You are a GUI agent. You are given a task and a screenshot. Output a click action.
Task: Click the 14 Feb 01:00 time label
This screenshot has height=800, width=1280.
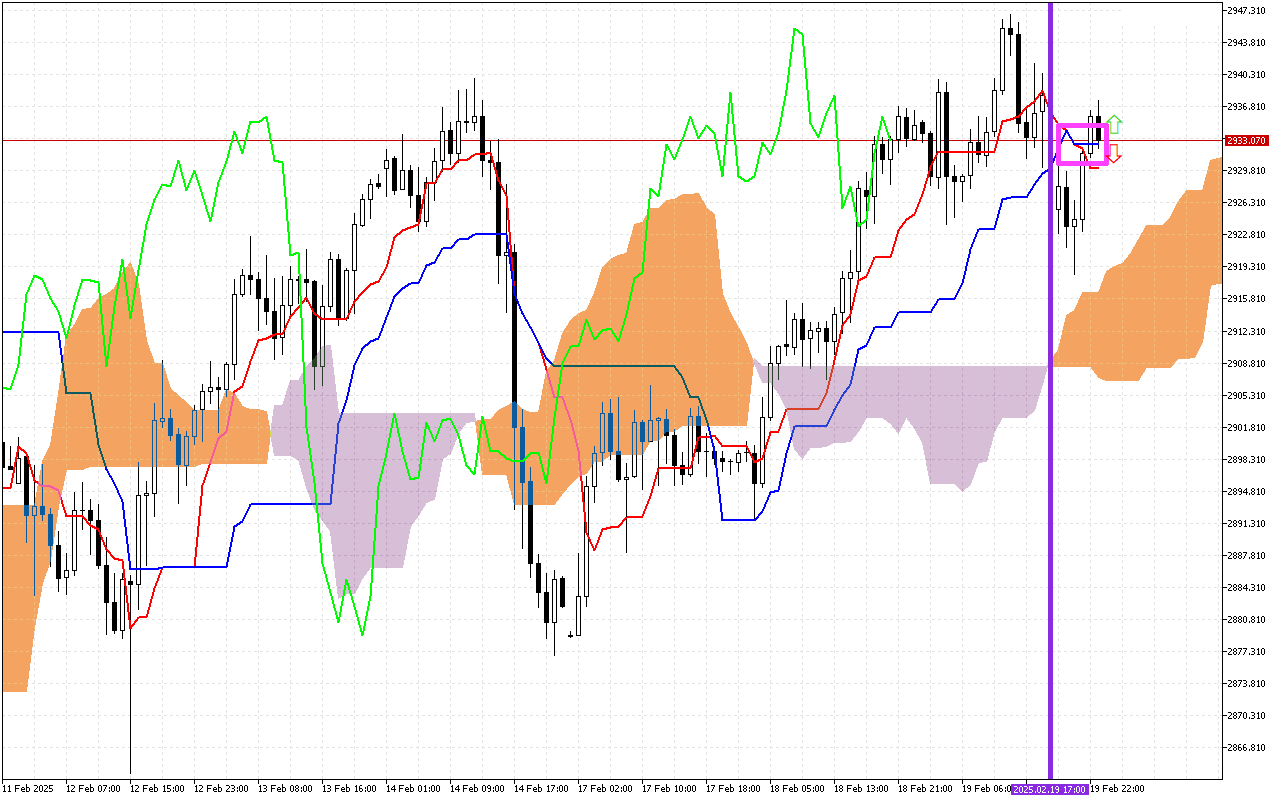[x=414, y=789]
